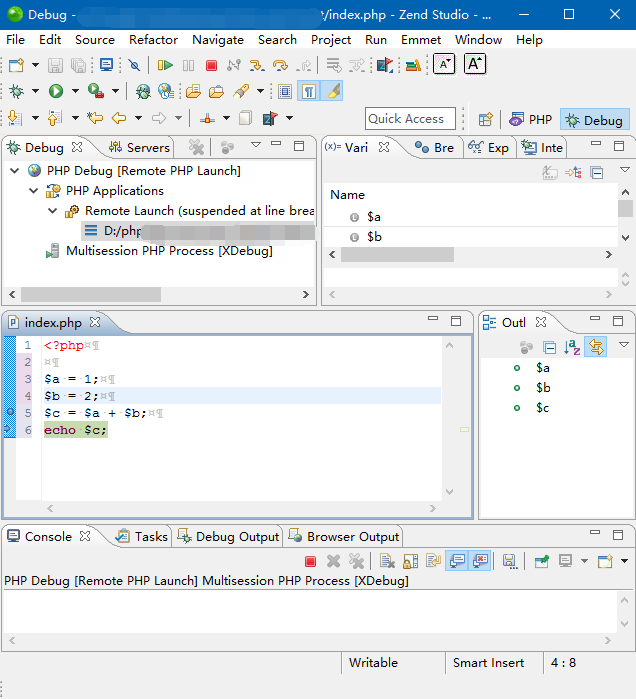Click the Debug perspective button
Screen dimensions: 636x699
click(x=595, y=120)
